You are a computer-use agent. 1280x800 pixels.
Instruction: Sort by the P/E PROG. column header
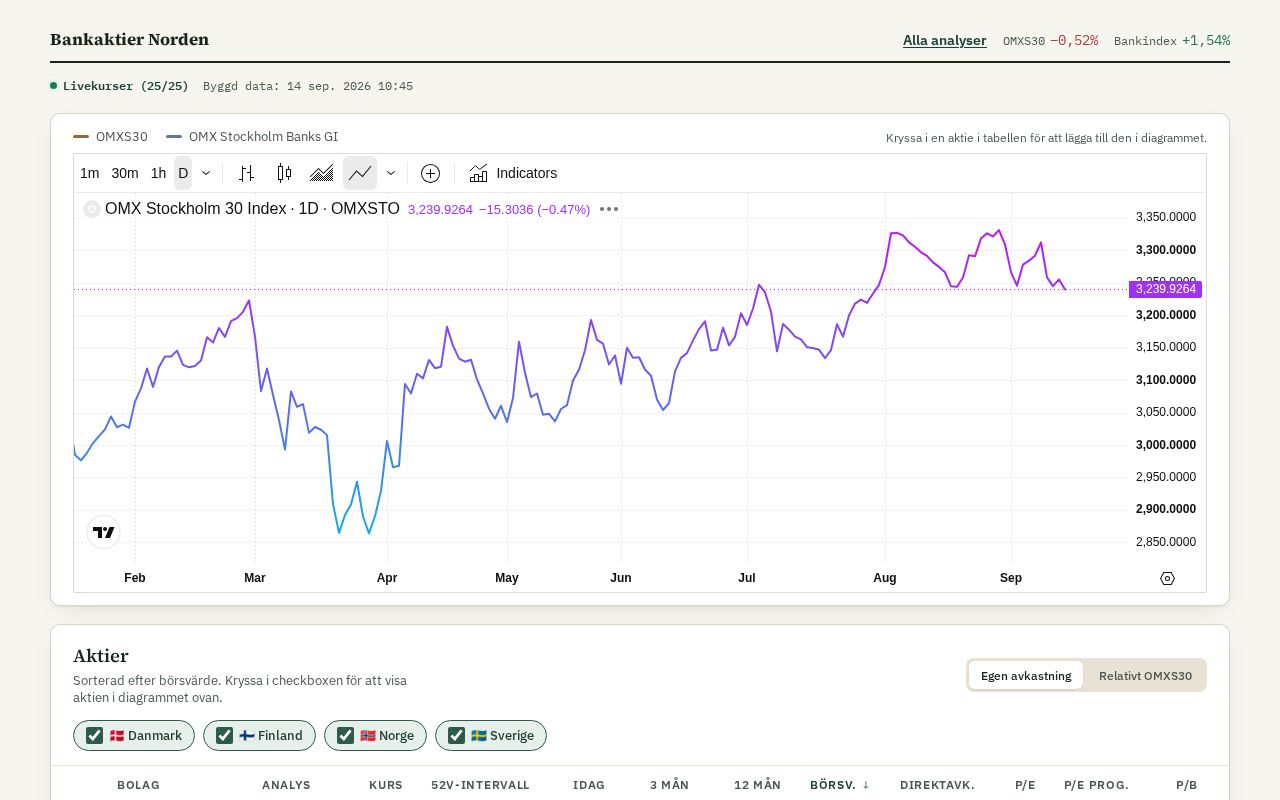(1096, 785)
